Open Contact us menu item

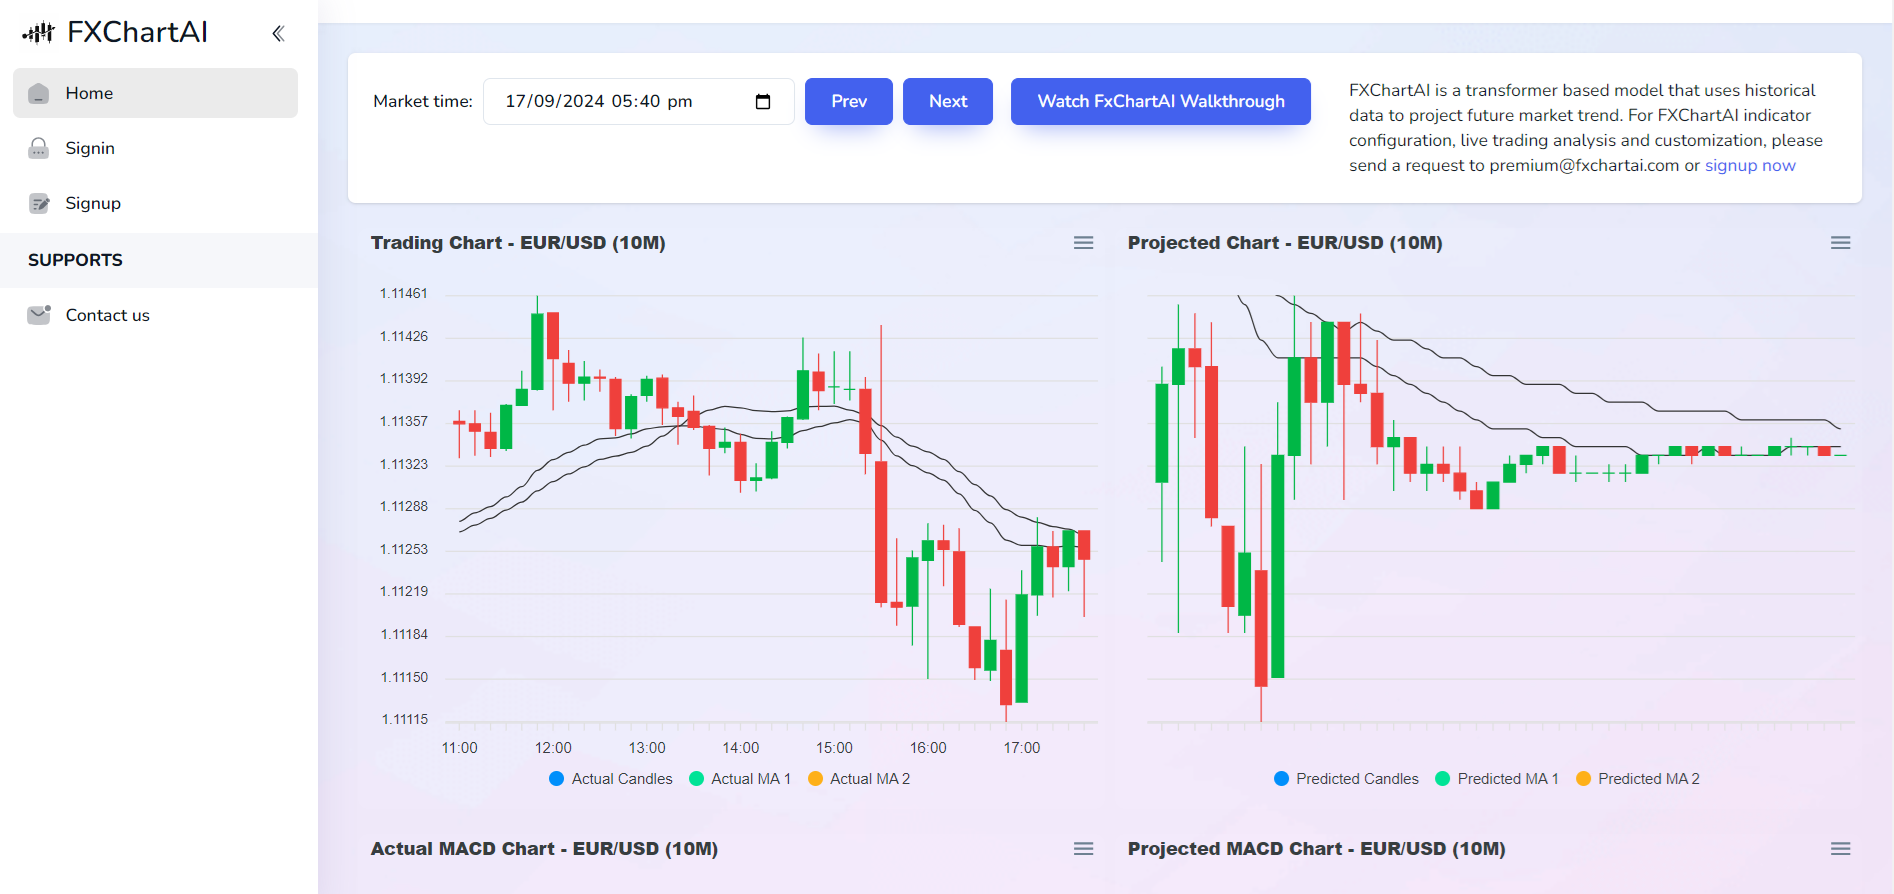107,315
